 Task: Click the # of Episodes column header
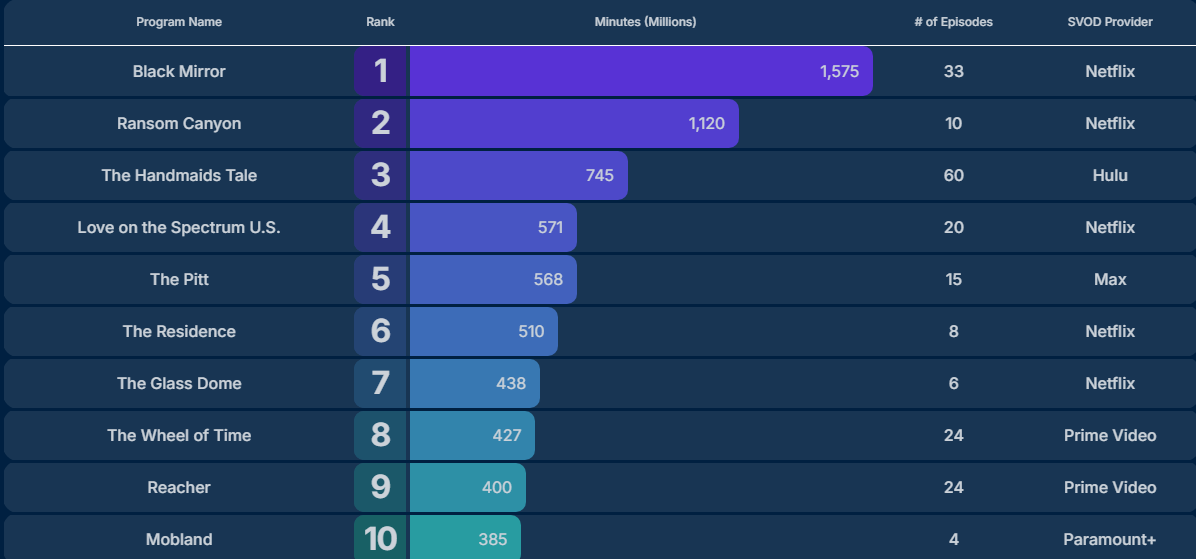pyautogui.click(x=953, y=22)
